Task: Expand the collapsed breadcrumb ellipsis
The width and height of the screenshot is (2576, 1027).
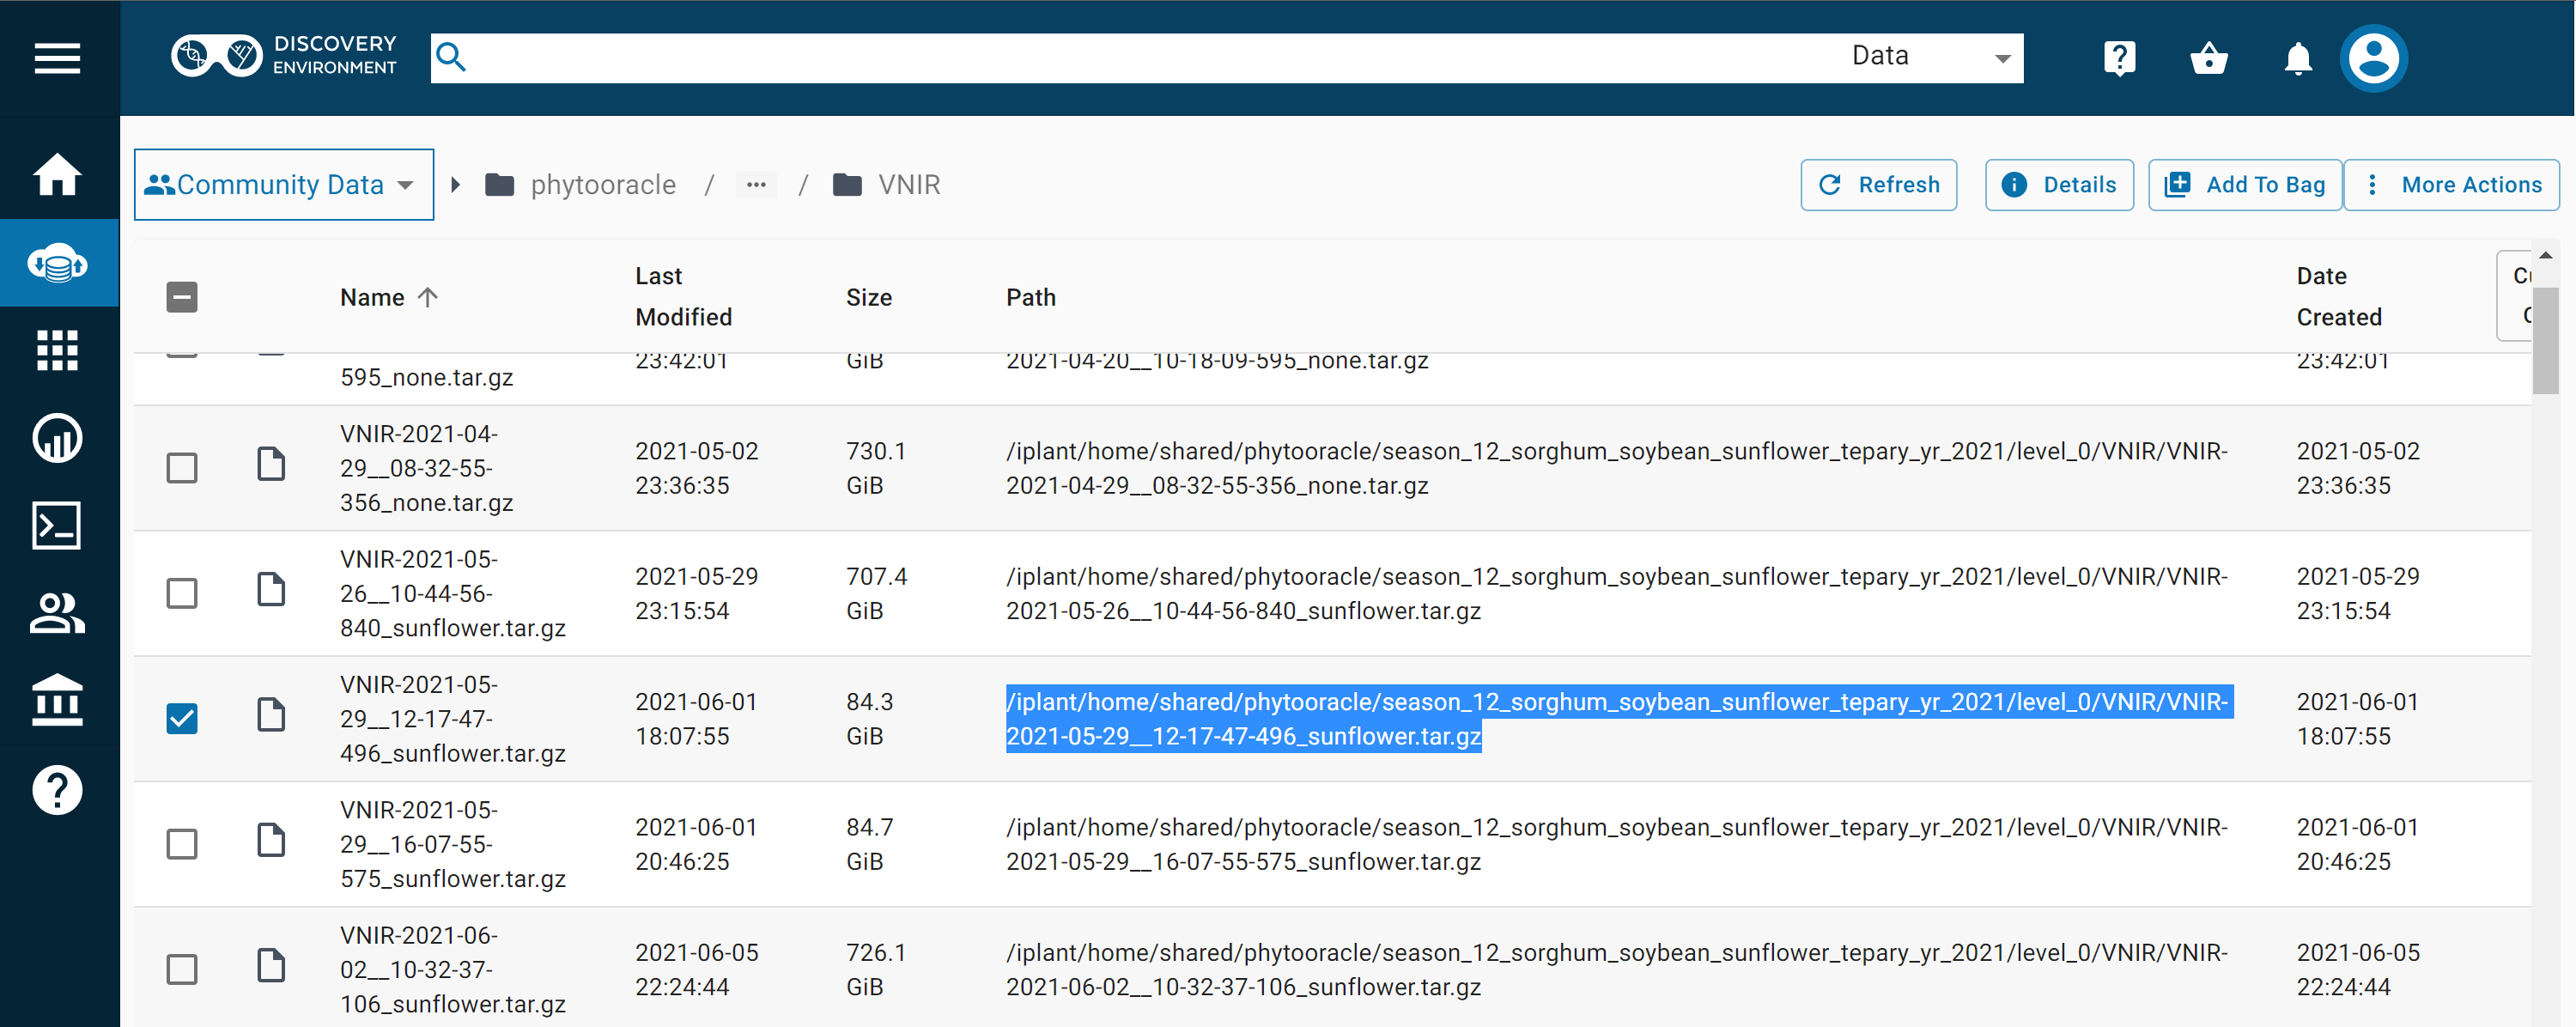Action: click(756, 185)
